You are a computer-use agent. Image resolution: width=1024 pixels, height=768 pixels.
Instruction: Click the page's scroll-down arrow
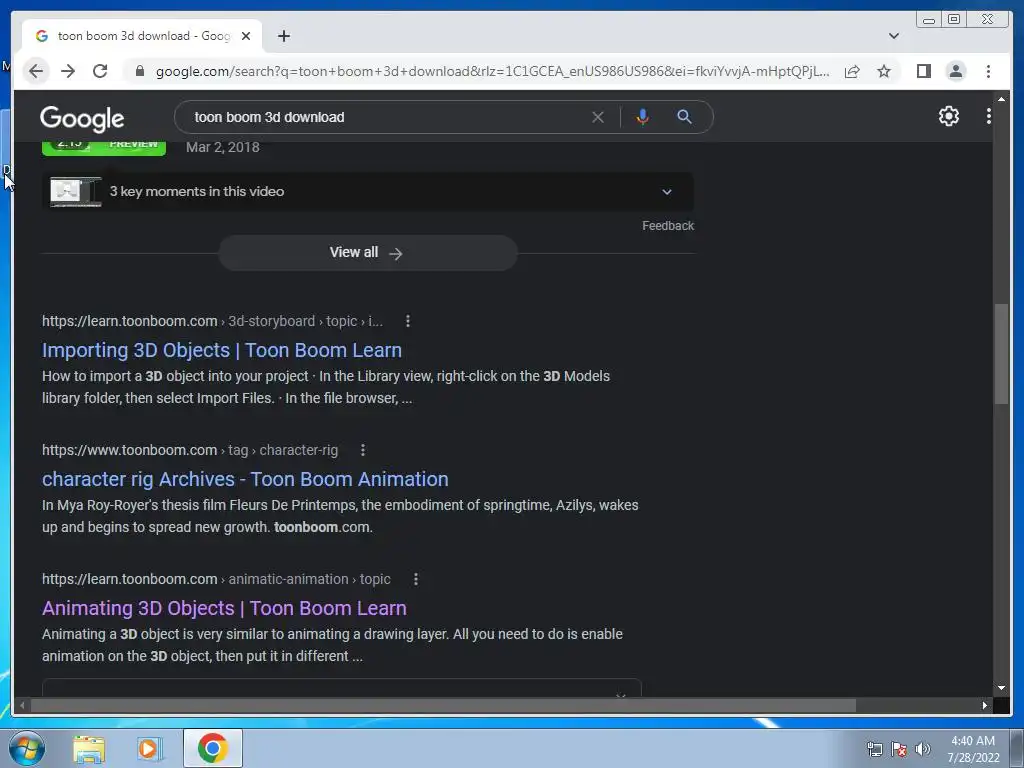pos(1001,688)
